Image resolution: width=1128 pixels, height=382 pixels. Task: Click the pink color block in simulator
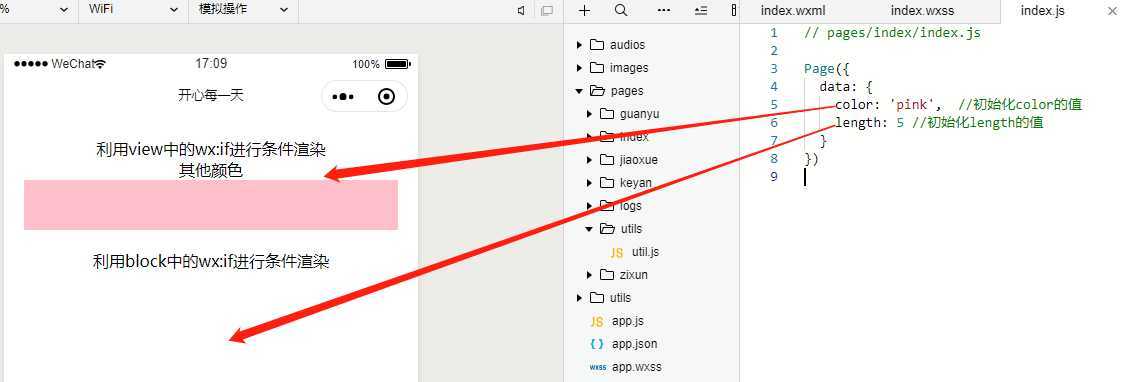(211, 205)
